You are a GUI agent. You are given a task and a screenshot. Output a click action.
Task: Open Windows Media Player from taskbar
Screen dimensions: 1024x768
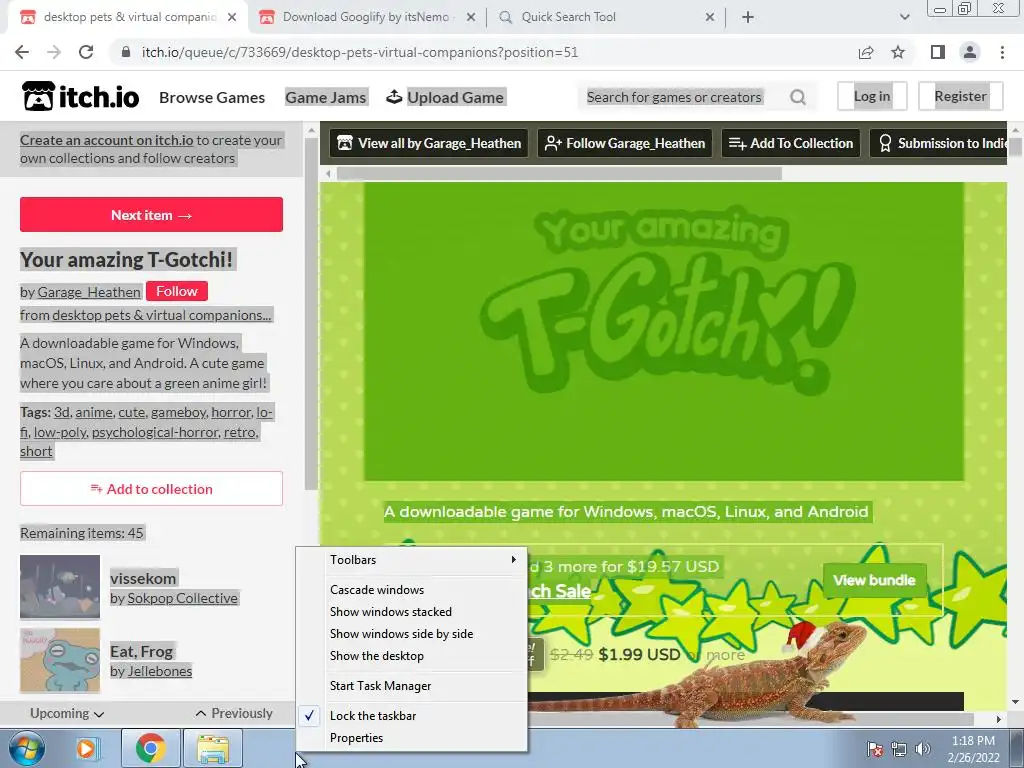[86, 748]
